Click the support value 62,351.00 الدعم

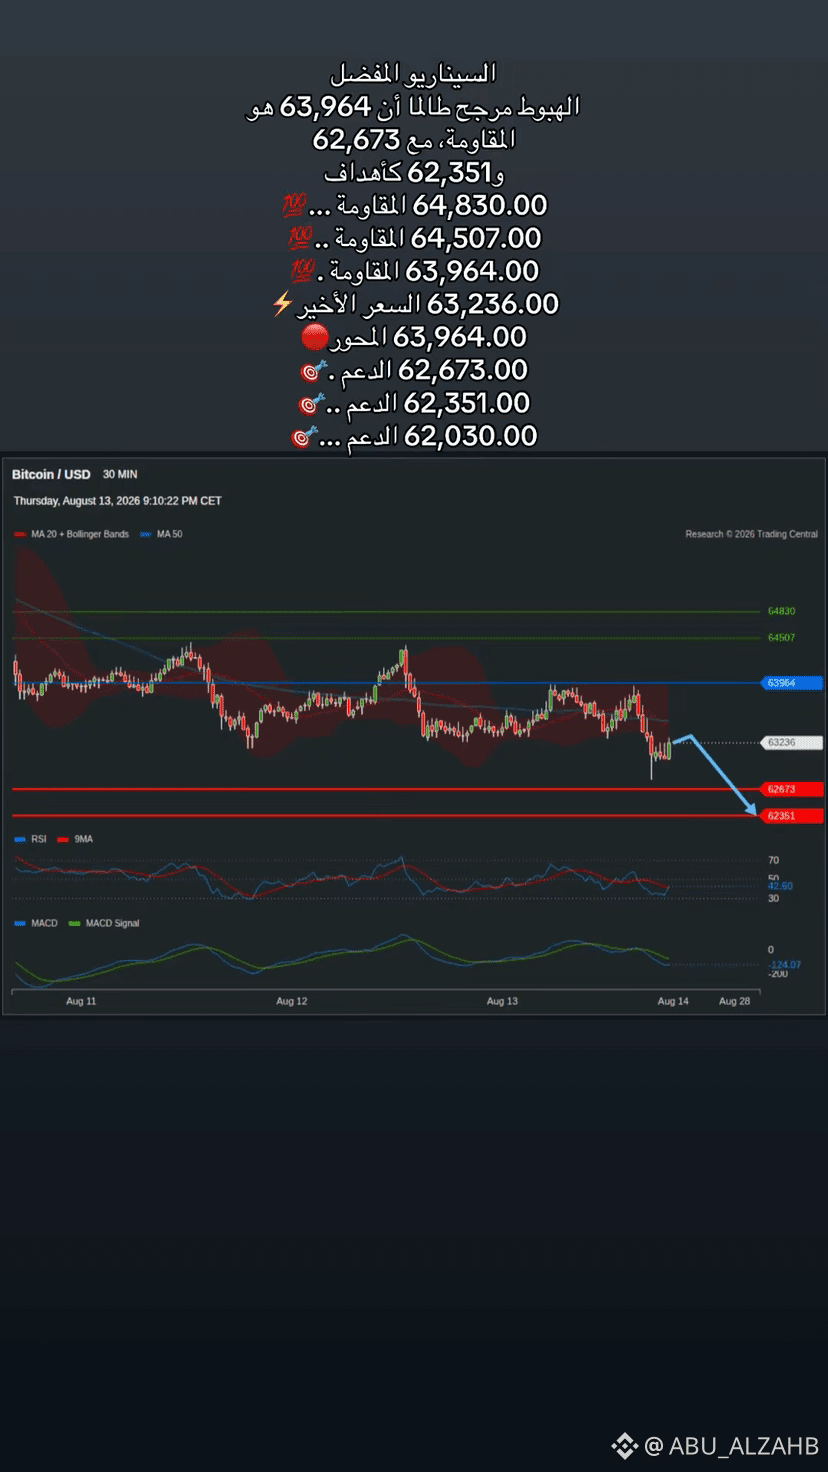click(x=428, y=403)
